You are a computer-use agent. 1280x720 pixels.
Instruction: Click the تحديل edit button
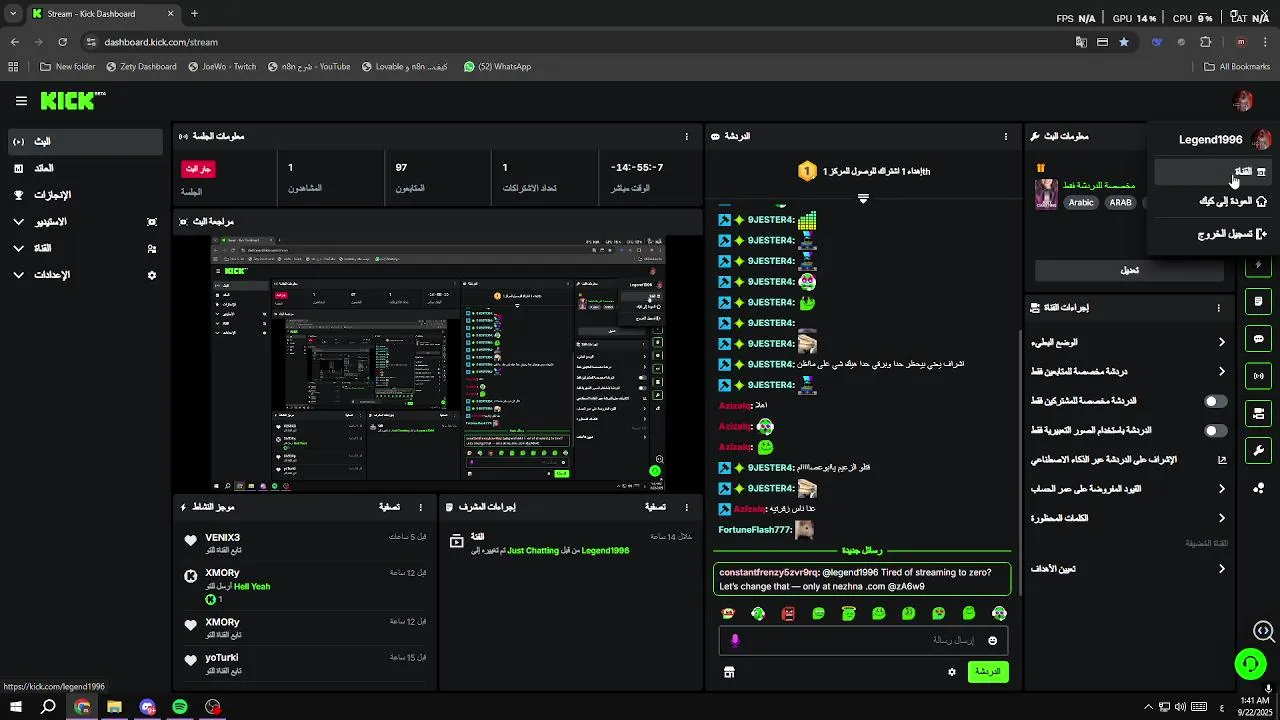pyautogui.click(x=1129, y=270)
